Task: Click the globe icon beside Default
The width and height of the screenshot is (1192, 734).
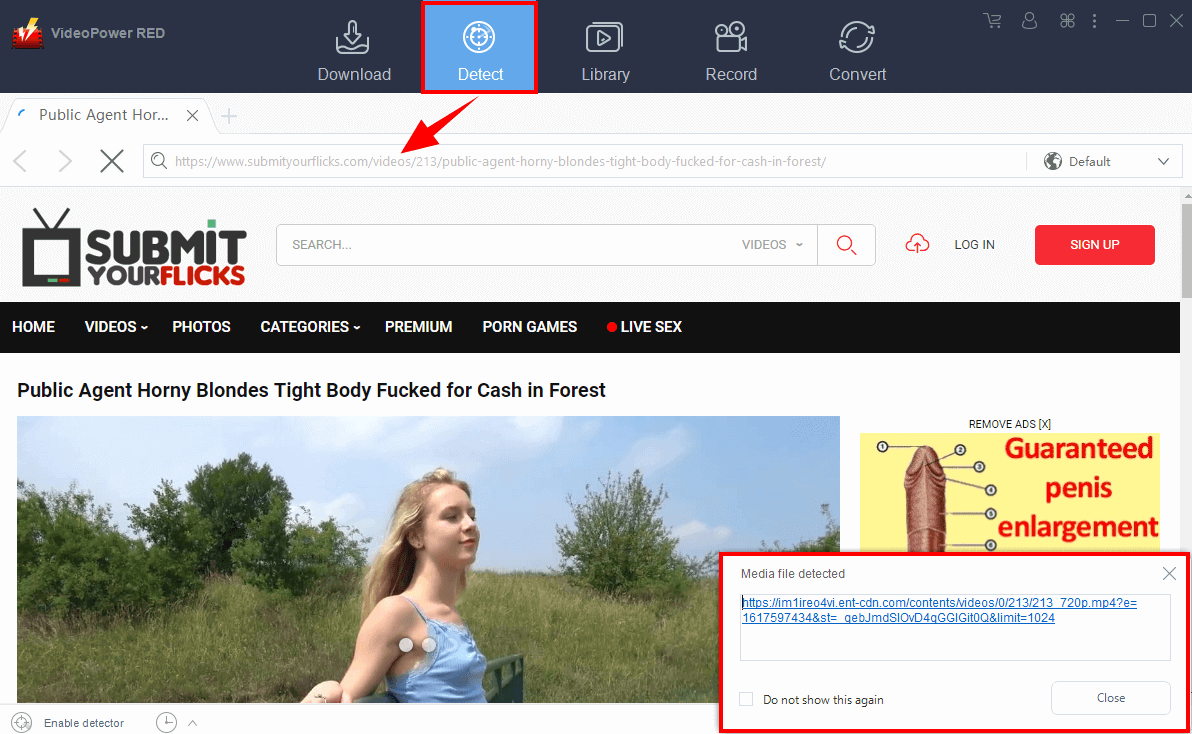Action: [x=1052, y=161]
